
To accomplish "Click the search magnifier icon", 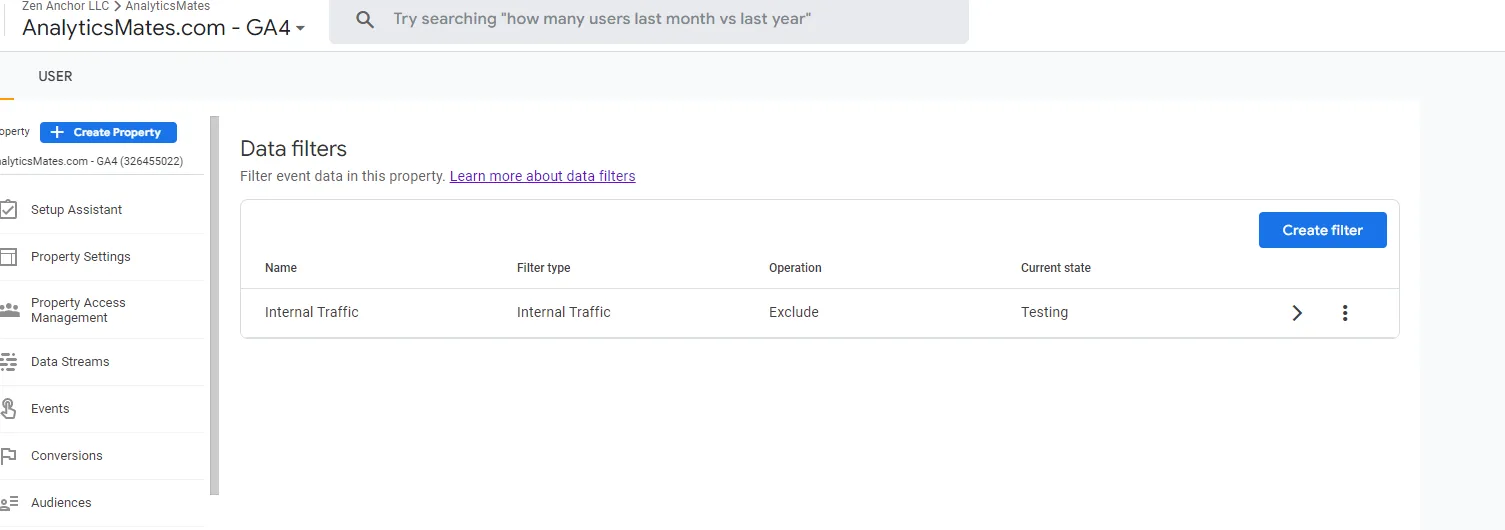I will click(x=365, y=20).
